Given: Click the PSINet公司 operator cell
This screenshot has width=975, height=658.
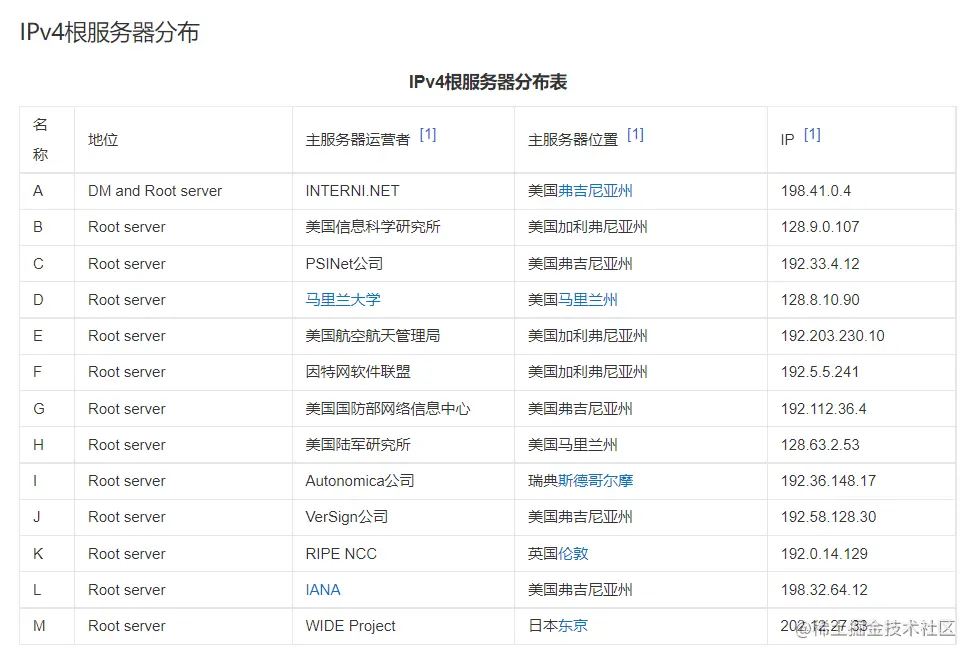Looking at the screenshot, I should tap(404, 264).
